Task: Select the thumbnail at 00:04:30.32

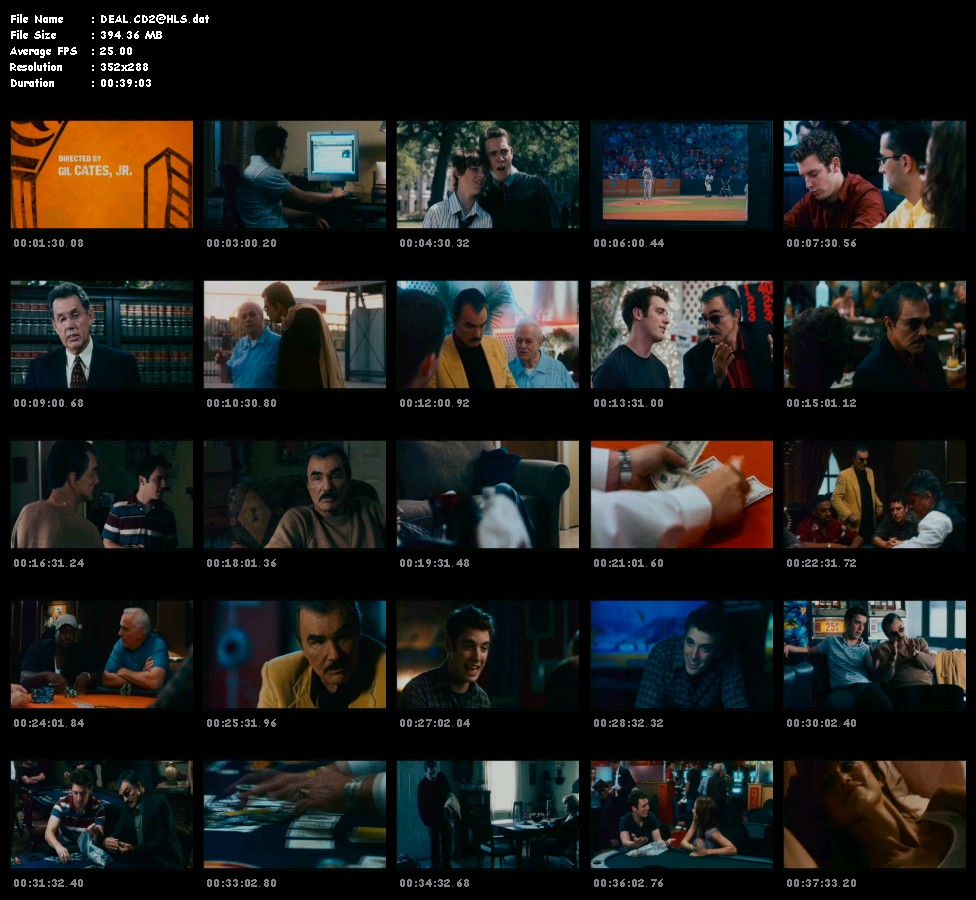Action: pyautogui.click(x=488, y=174)
